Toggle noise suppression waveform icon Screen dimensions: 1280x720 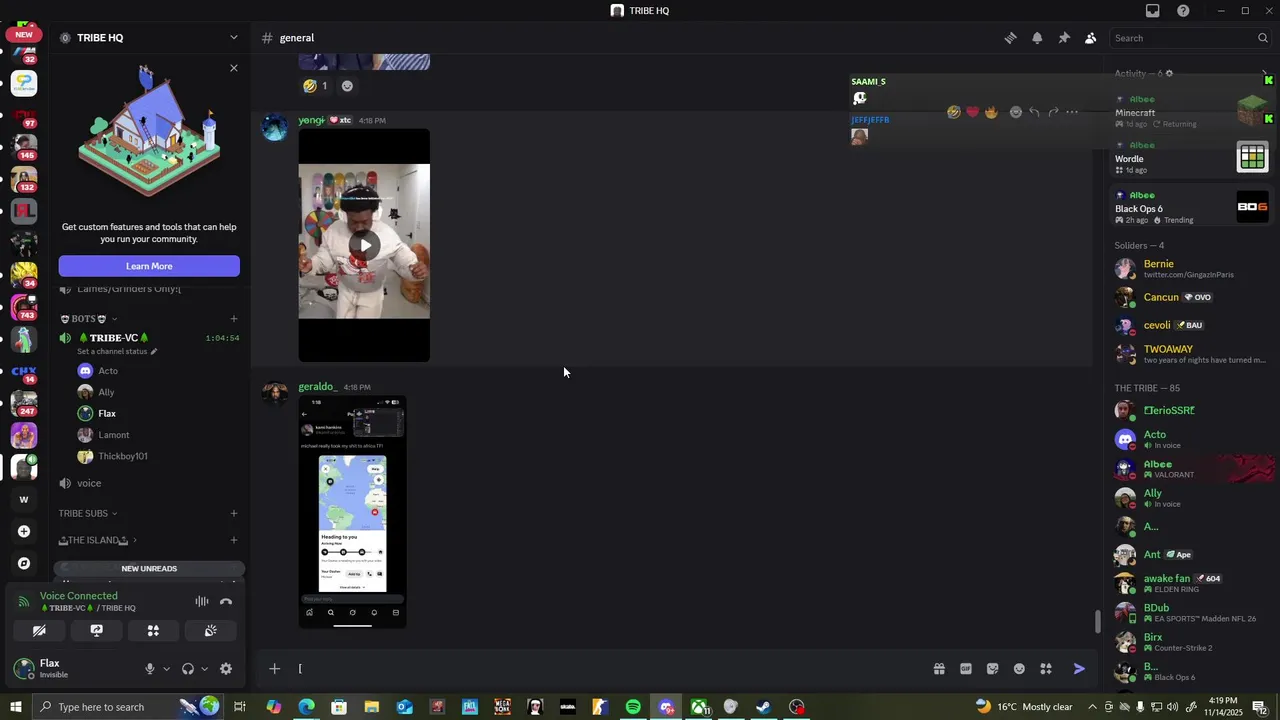pos(202,601)
